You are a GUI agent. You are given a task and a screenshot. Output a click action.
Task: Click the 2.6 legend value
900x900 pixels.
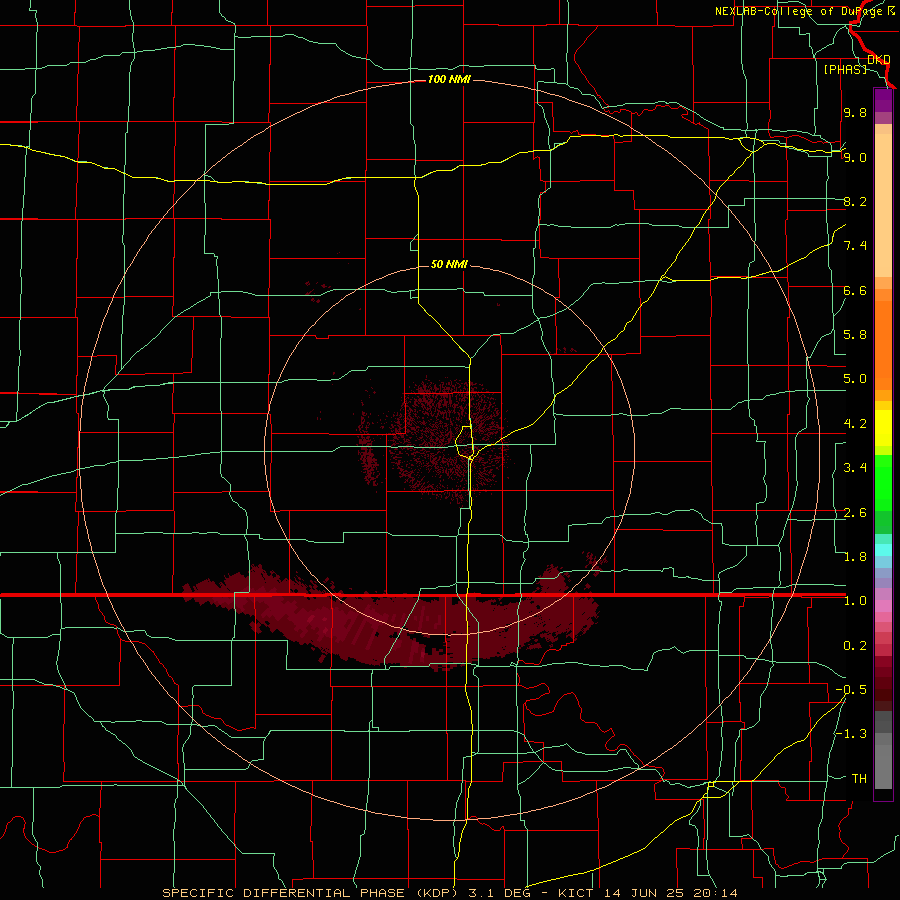(x=855, y=513)
